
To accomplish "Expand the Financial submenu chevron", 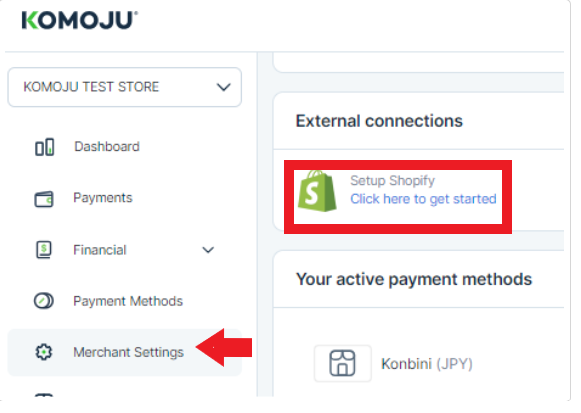I will pyautogui.click(x=208, y=250).
